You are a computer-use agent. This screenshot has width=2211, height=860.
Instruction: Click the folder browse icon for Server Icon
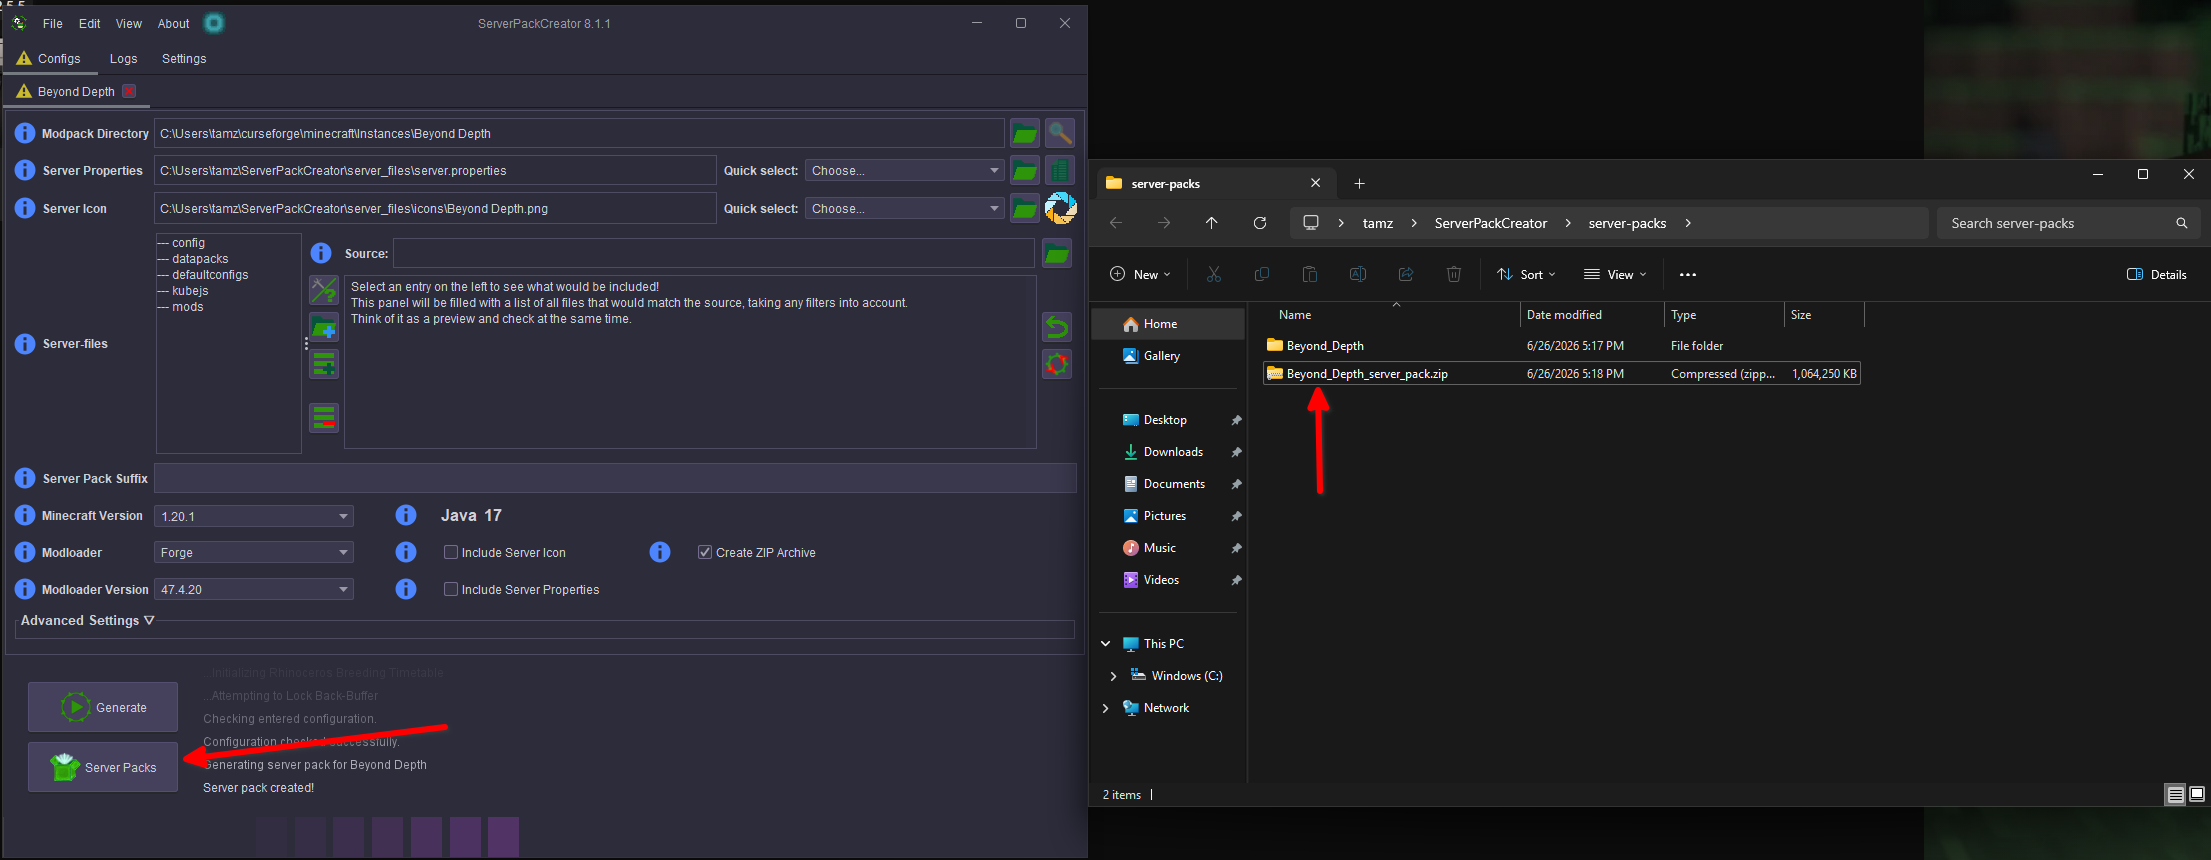pos(1024,208)
